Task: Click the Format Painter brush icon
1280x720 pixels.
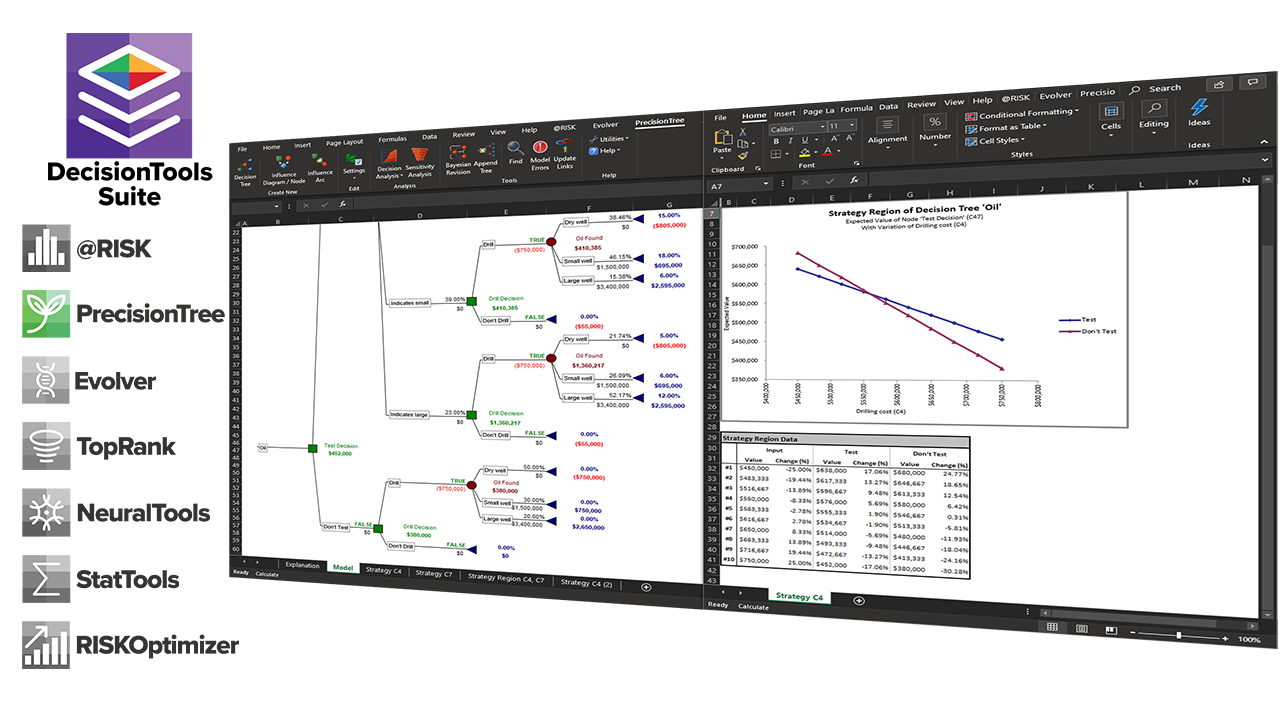Action: [743, 154]
